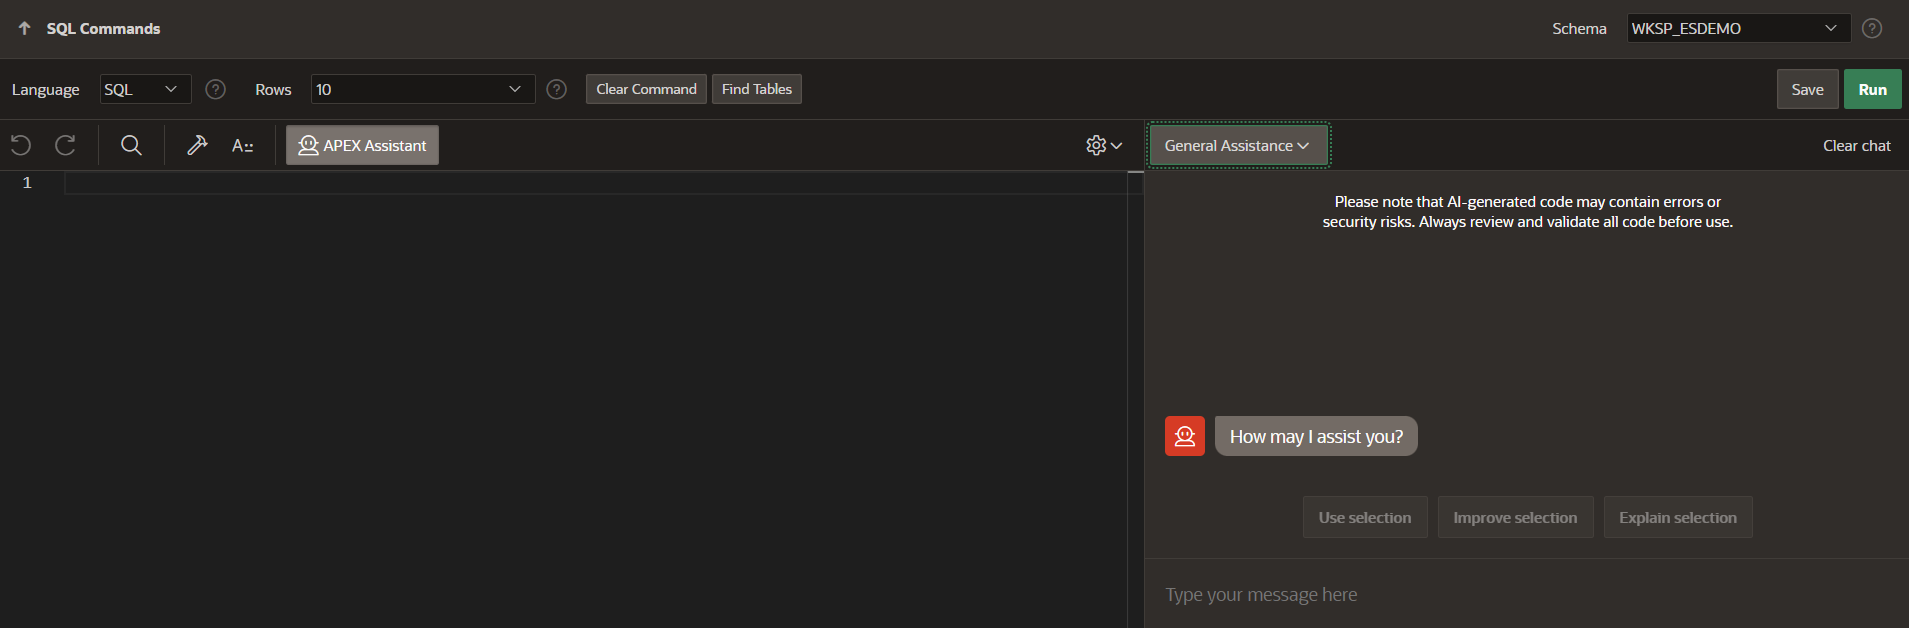This screenshot has height=628, width=1909.
Task: Toggle the APEX Assistant panel
Action: tap(362, 145)
